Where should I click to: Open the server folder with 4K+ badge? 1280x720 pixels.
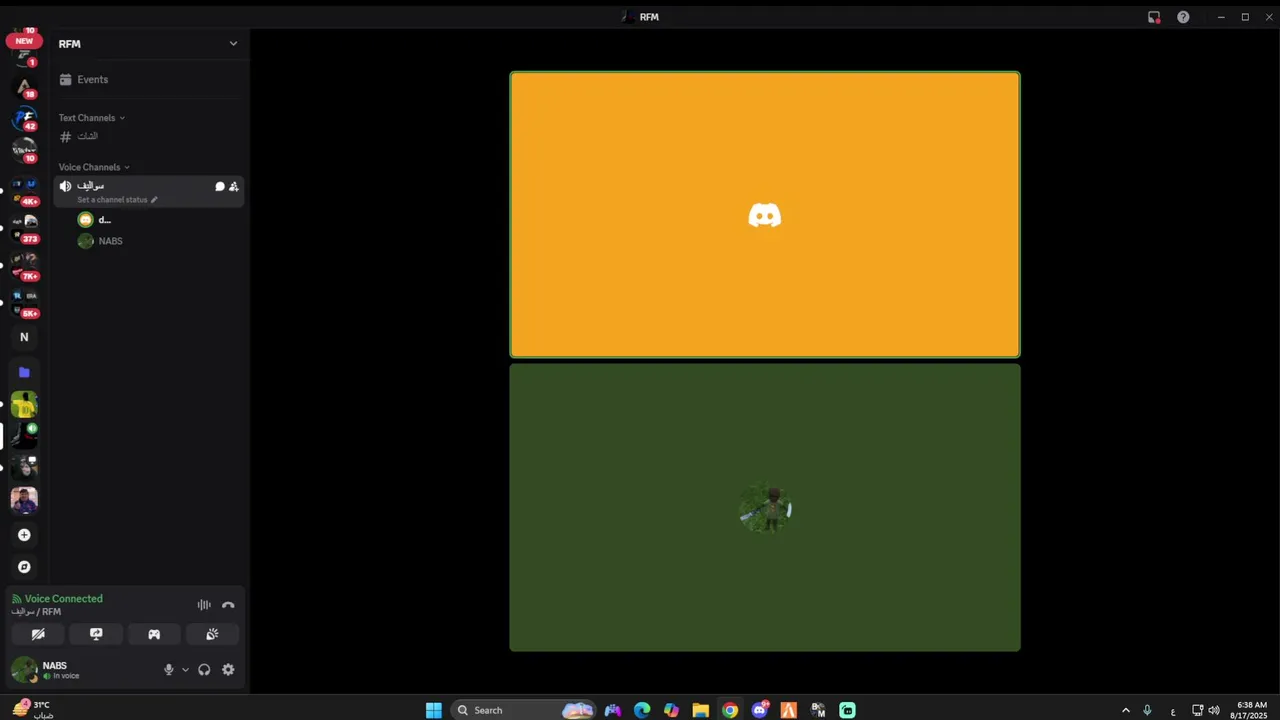[24, 191]
